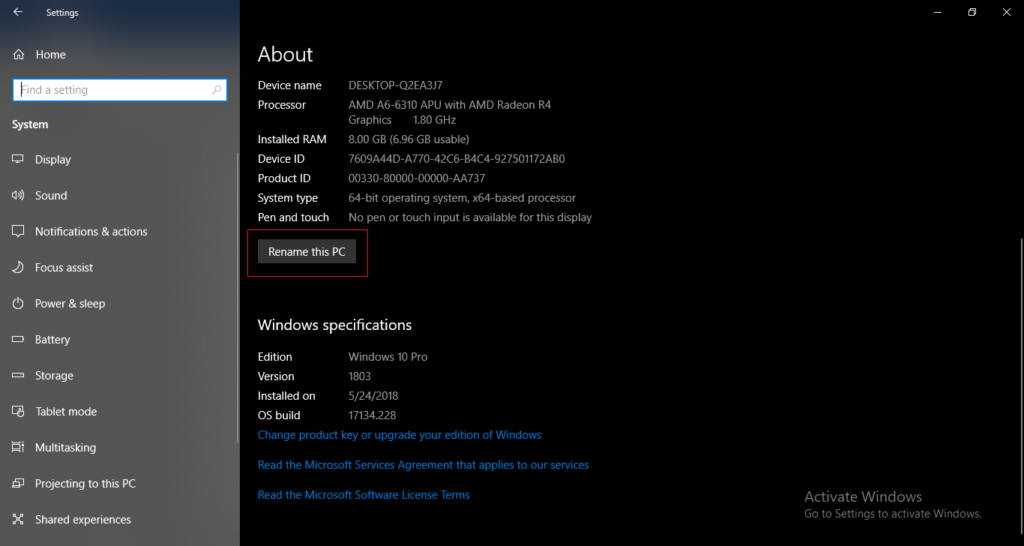The width and height of the screenshot is (1024, 546).
Task: Click the Windows 10 Pro edition value
Action: (388, 357)
